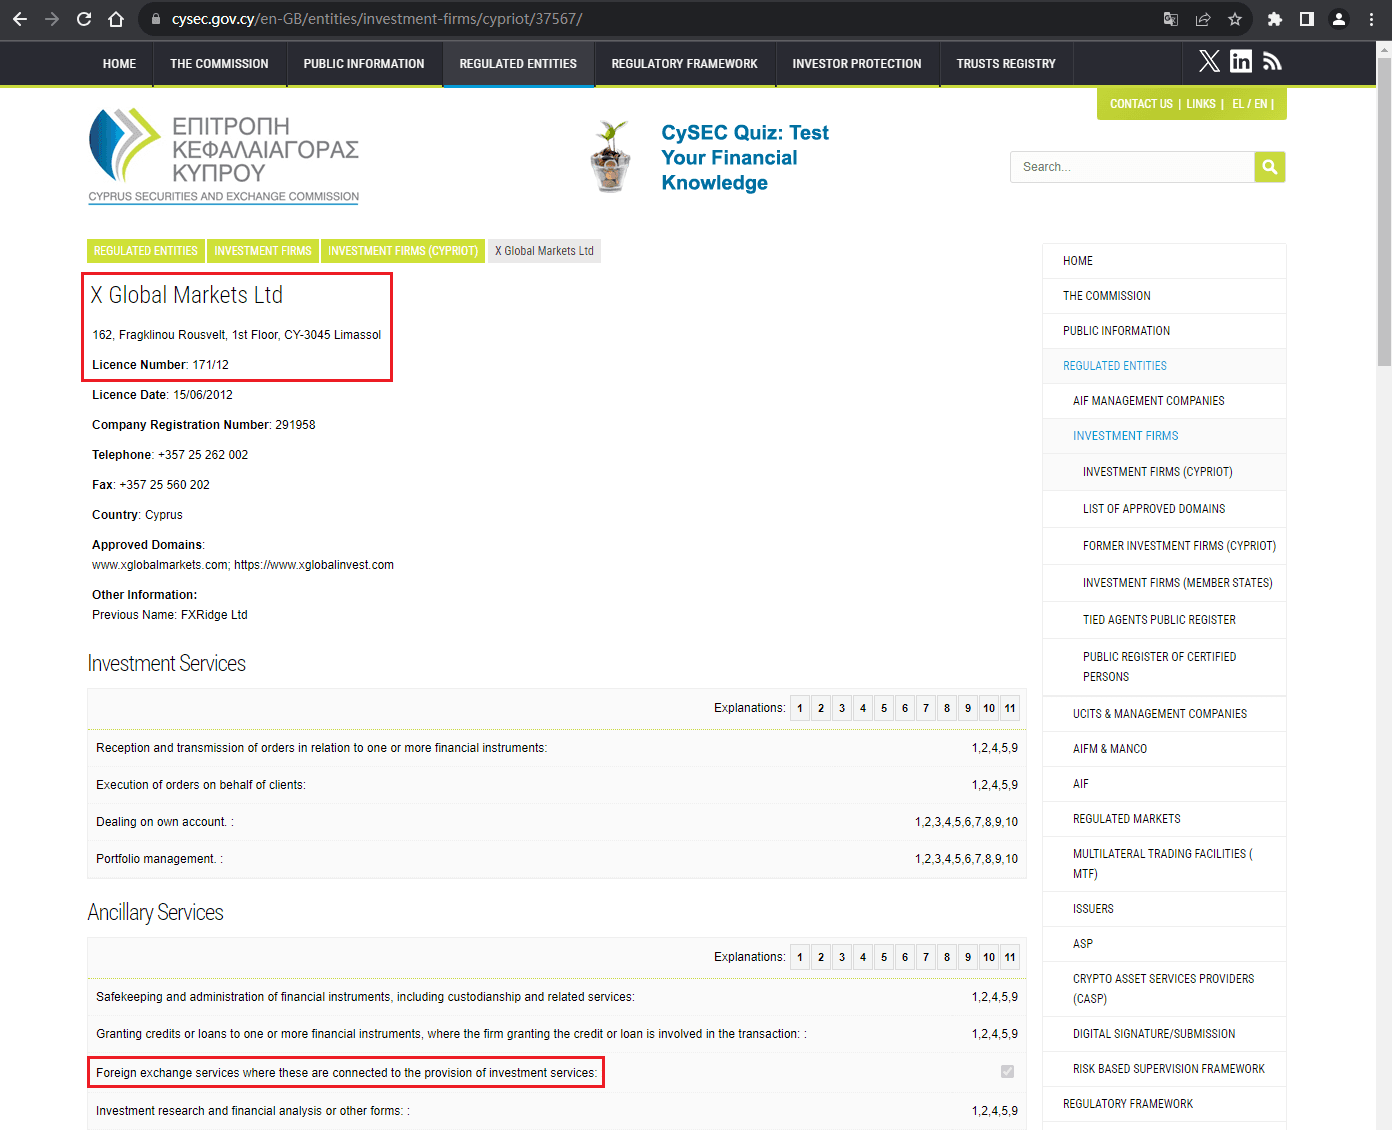Click INVESTMENT FIRMS (CYPRIOT) breadcrumb
Viewport: 1392px width, 1130px height.
coord(403,251)
